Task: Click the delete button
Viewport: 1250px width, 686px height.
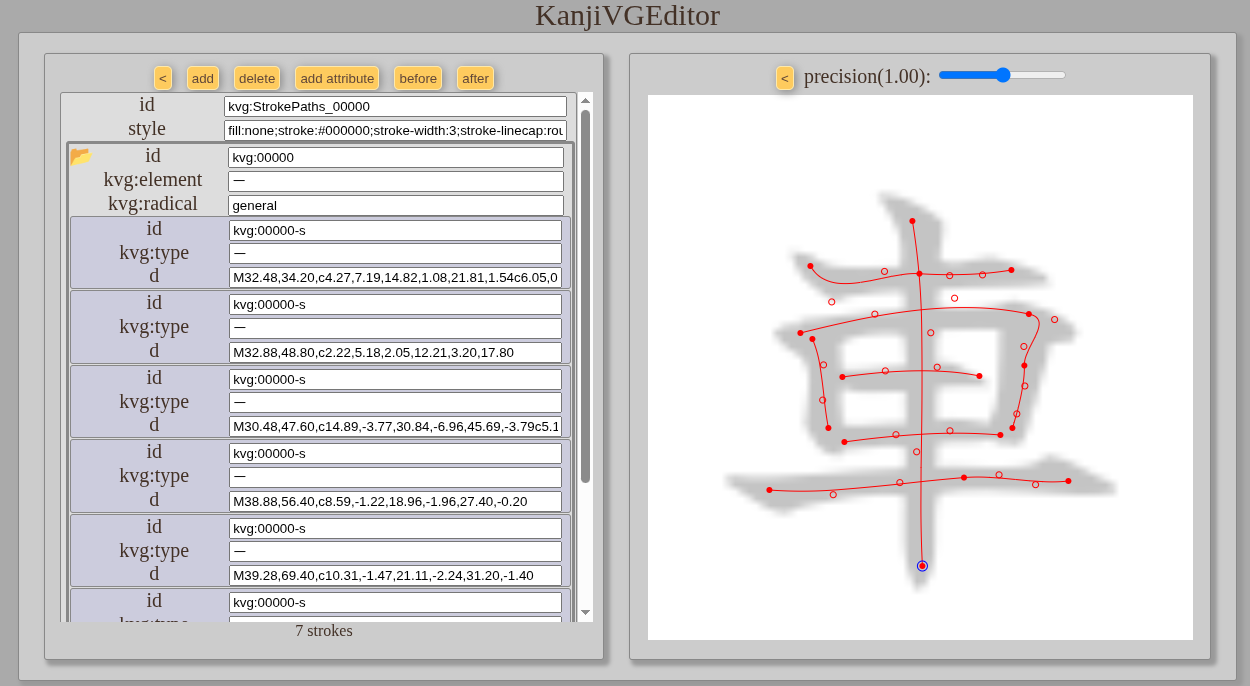Action: tap(257, 78)
